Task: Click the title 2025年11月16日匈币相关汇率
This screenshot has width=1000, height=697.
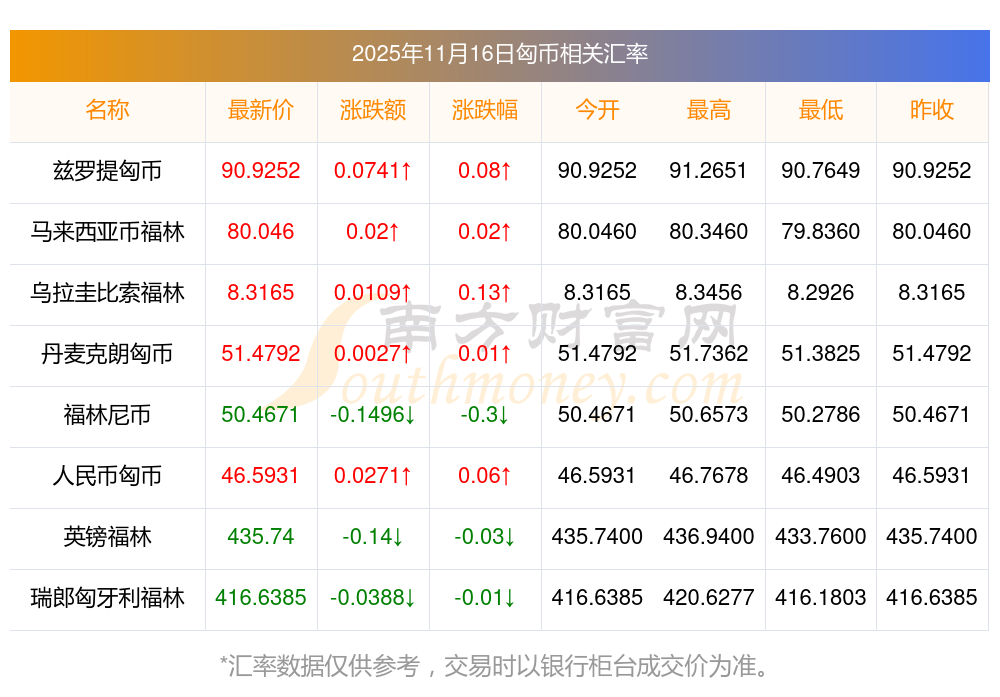Action: point(499,54)
